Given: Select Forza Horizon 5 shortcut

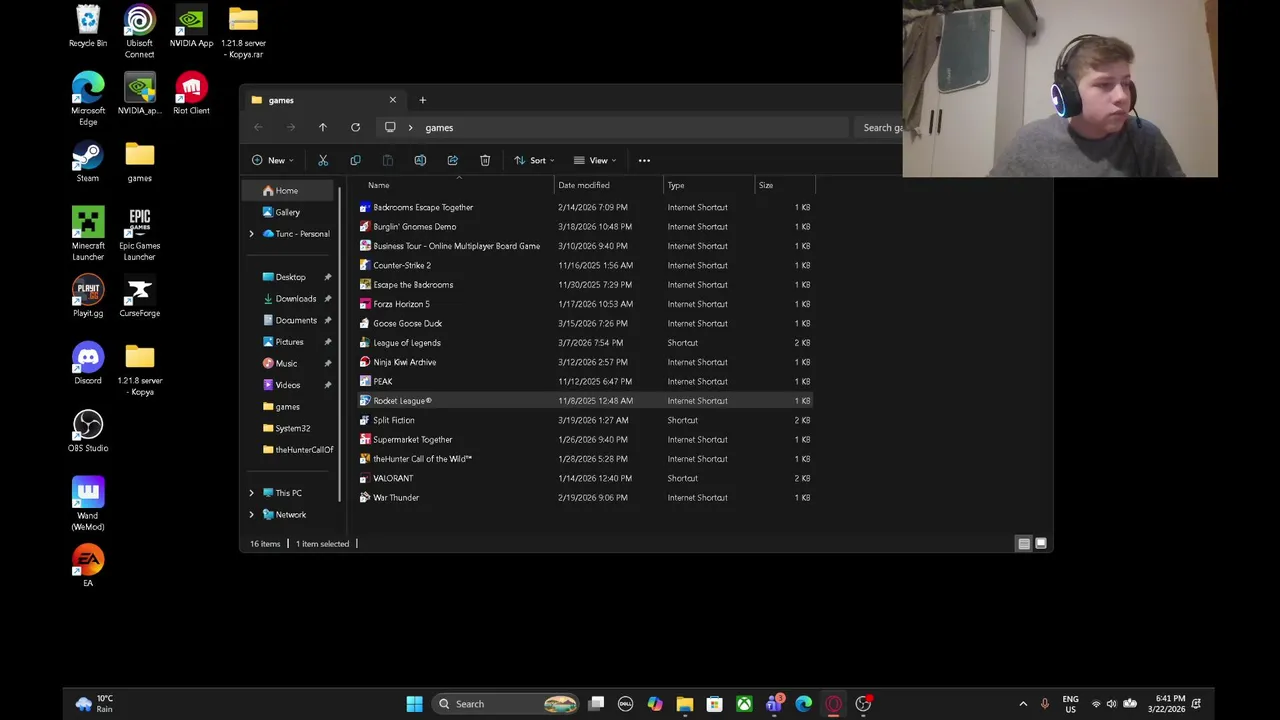Looking at the screenshot, I should tap(584, 304).
